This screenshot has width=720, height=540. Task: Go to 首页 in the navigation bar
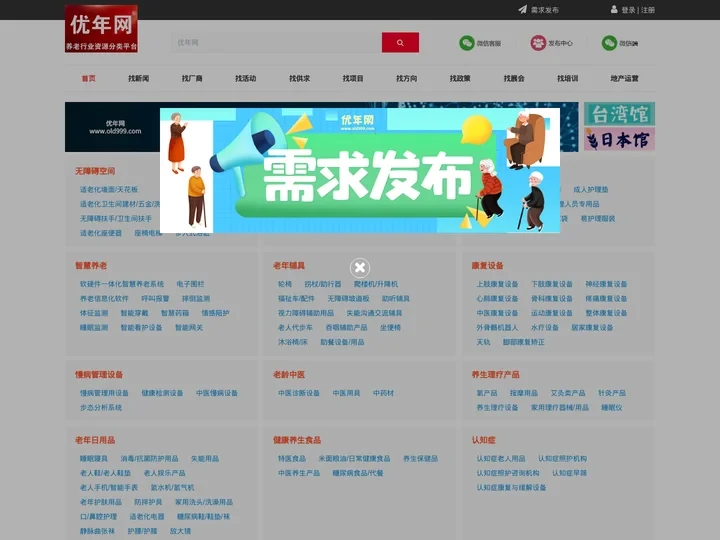pyautogui.click(x=89, y=79)
